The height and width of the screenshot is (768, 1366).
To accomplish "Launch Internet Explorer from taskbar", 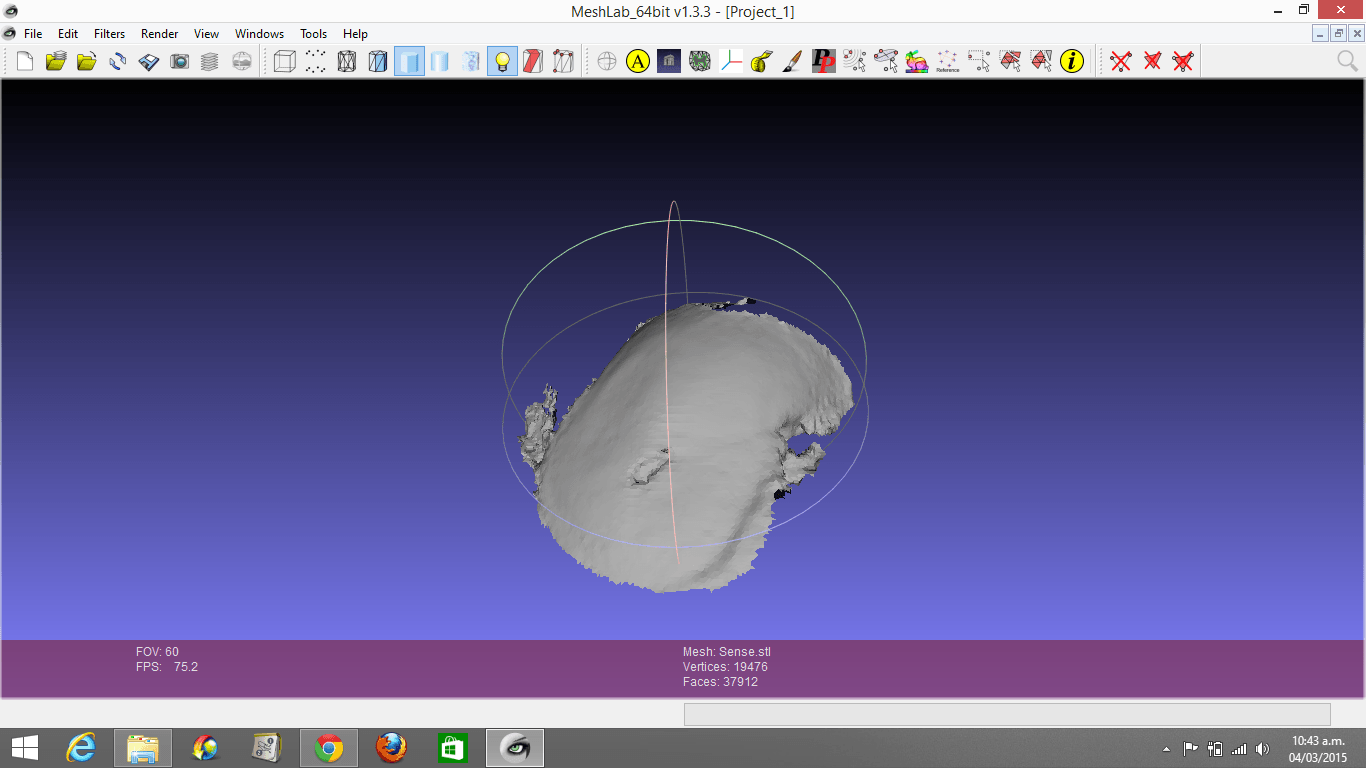I will 81,748.
